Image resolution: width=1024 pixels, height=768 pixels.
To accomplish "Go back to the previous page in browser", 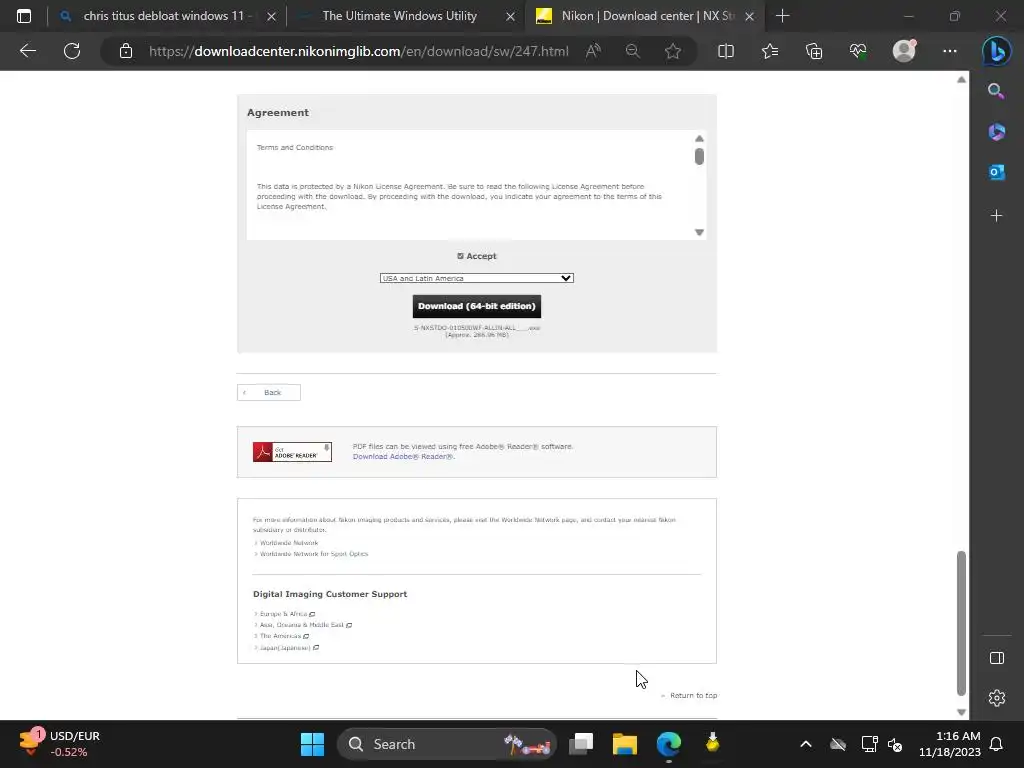I will [x=27, y=51].
